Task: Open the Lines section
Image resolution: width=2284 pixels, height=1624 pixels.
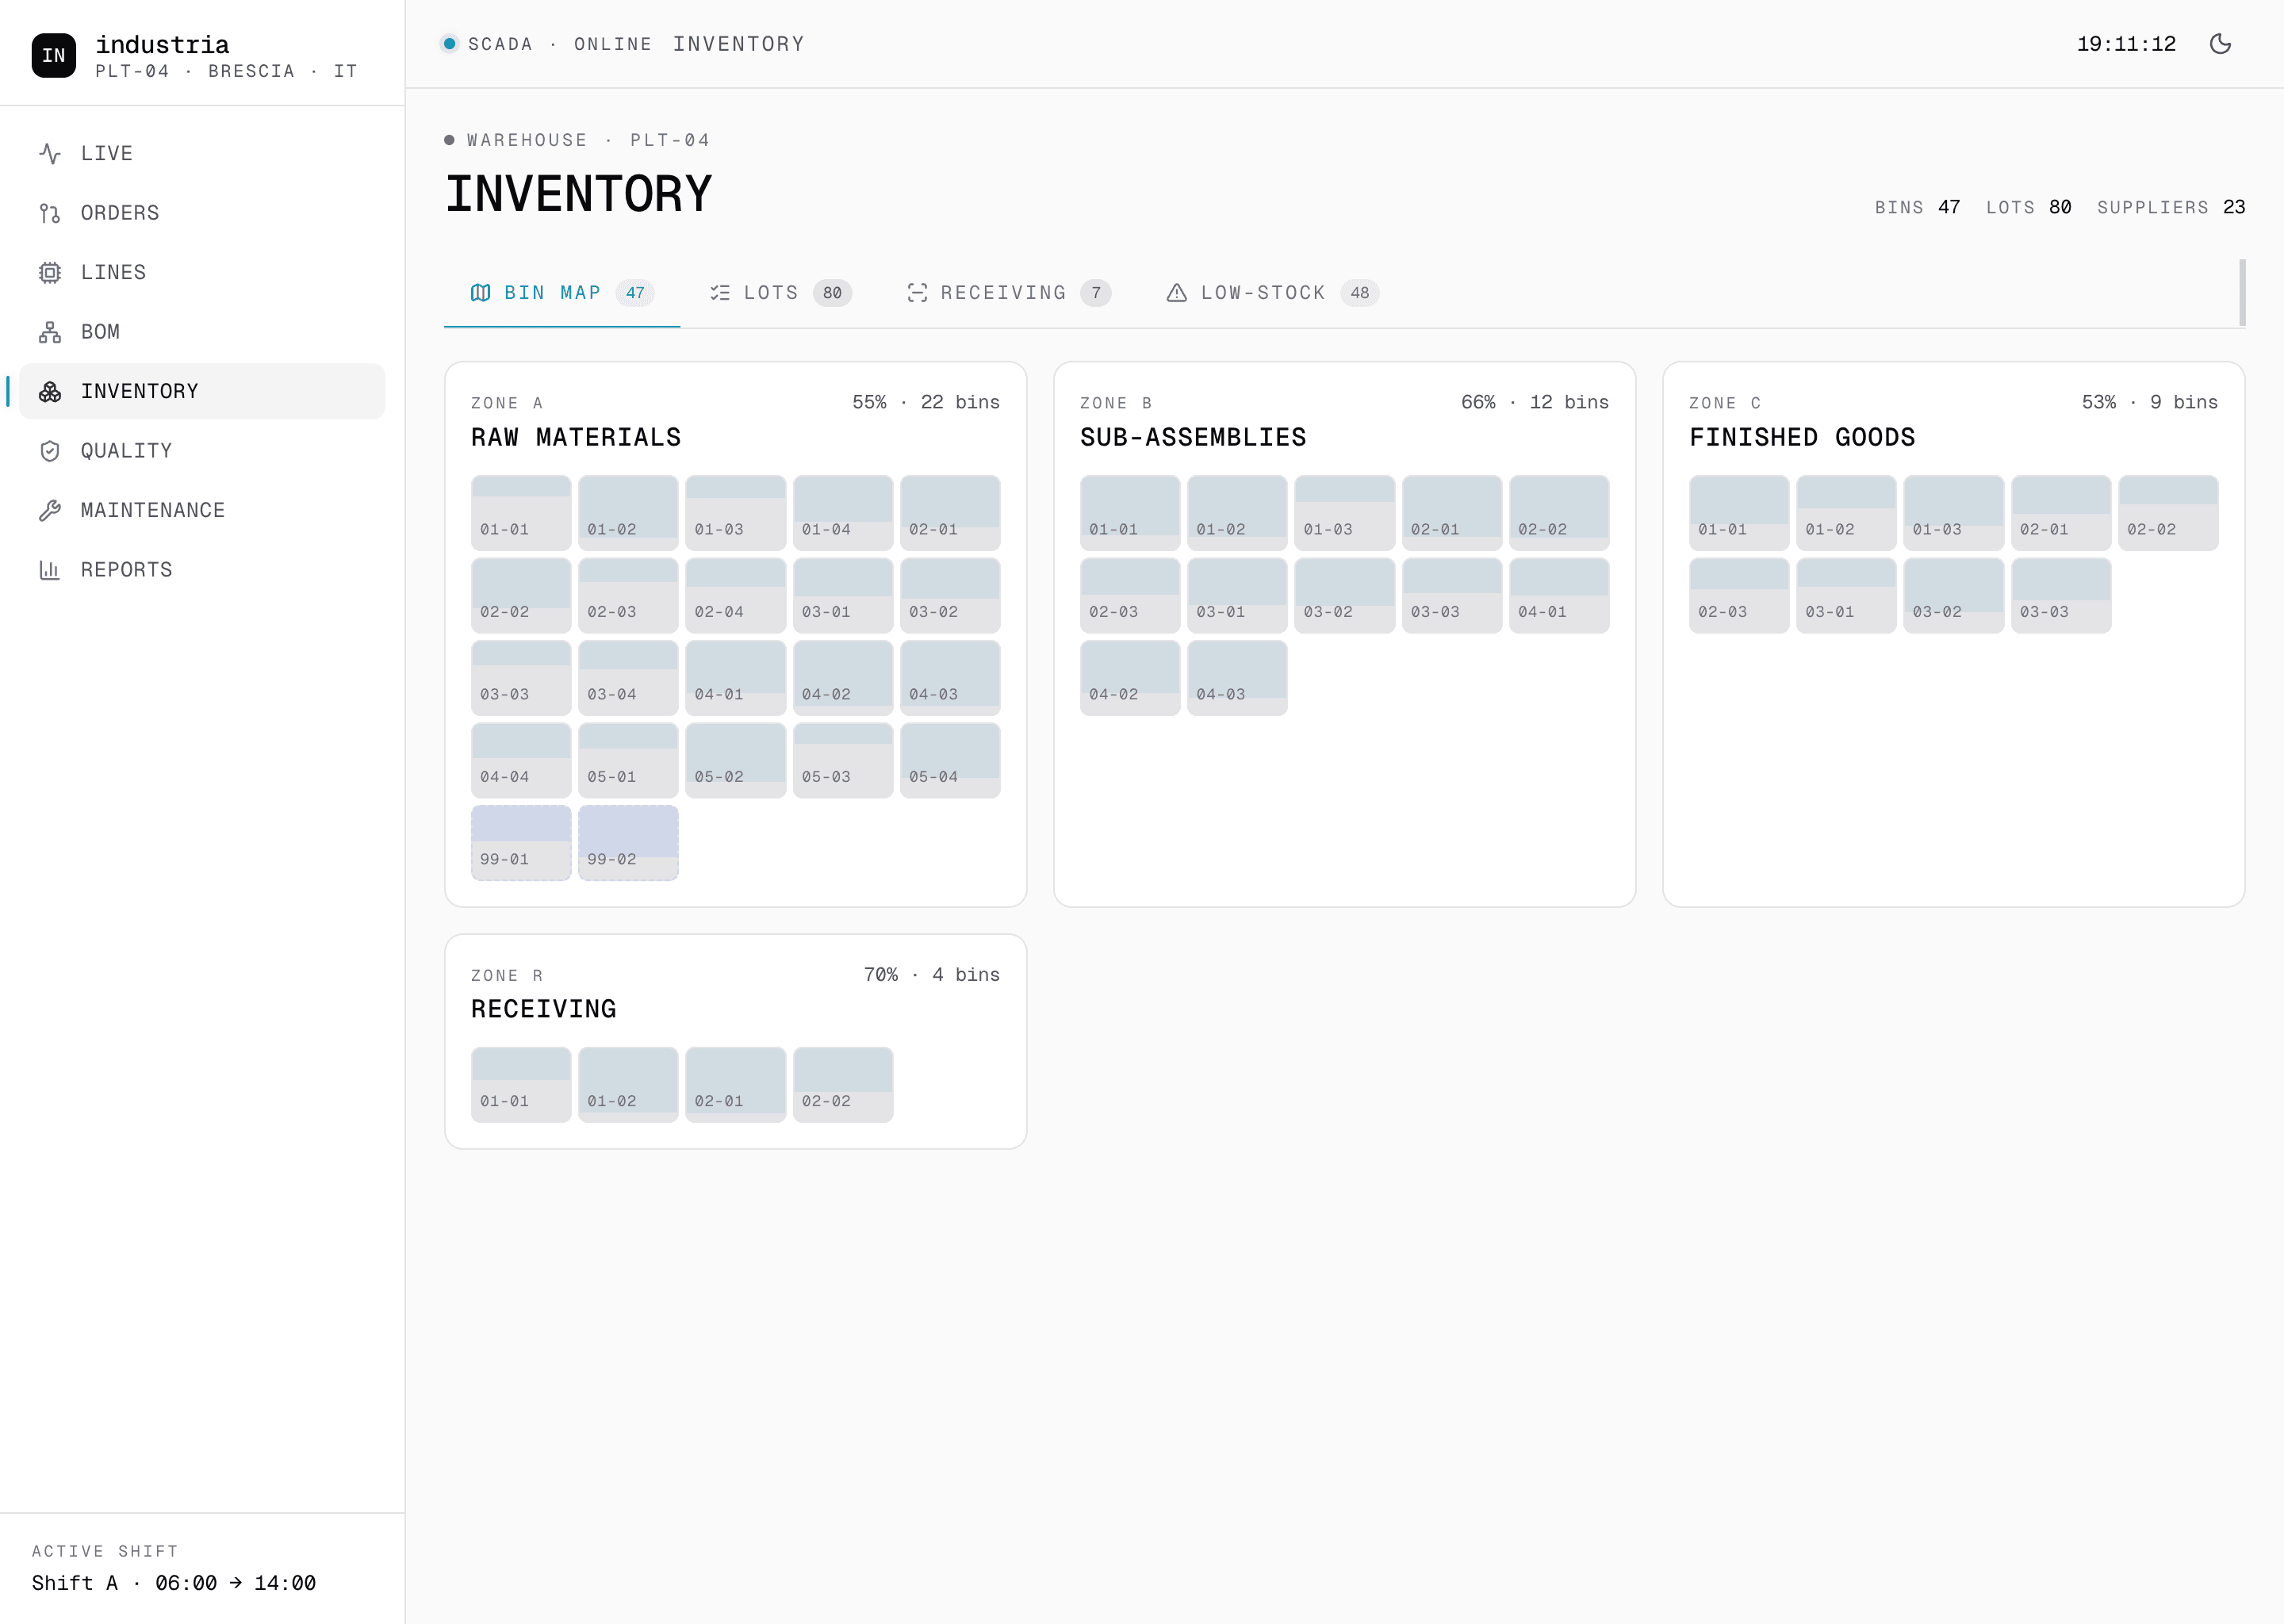Action: 202,272
